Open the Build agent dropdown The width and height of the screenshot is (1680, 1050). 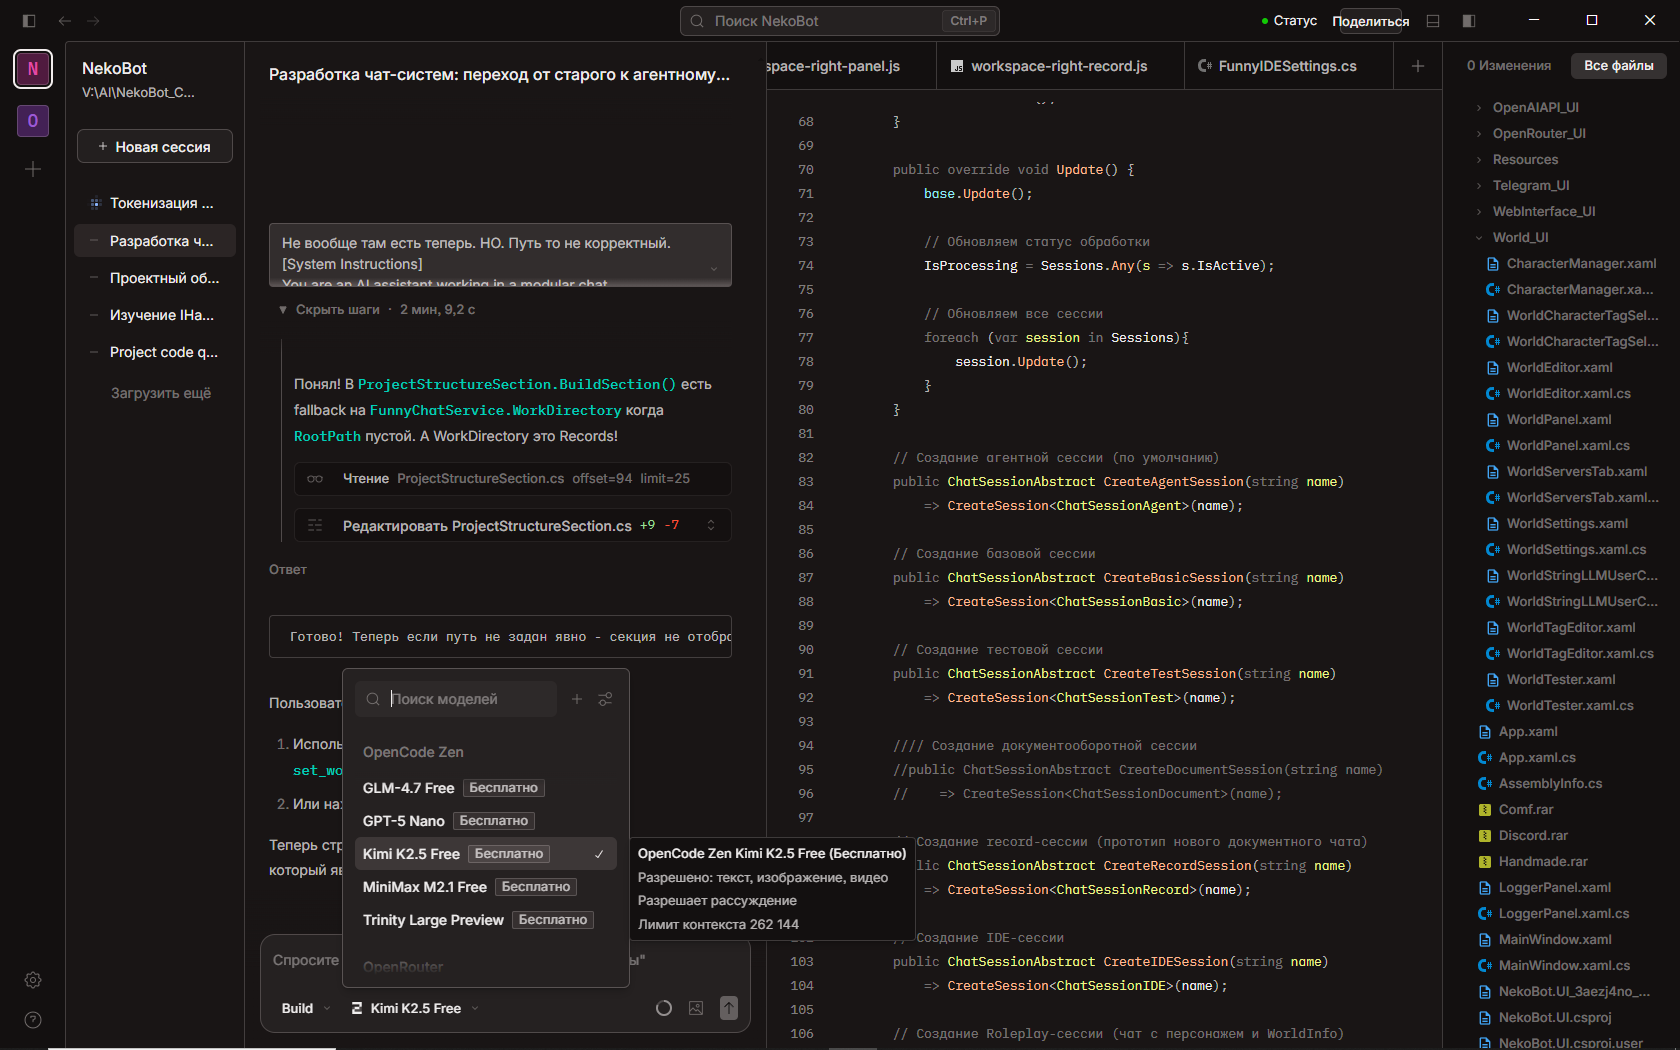point(305,1008)
